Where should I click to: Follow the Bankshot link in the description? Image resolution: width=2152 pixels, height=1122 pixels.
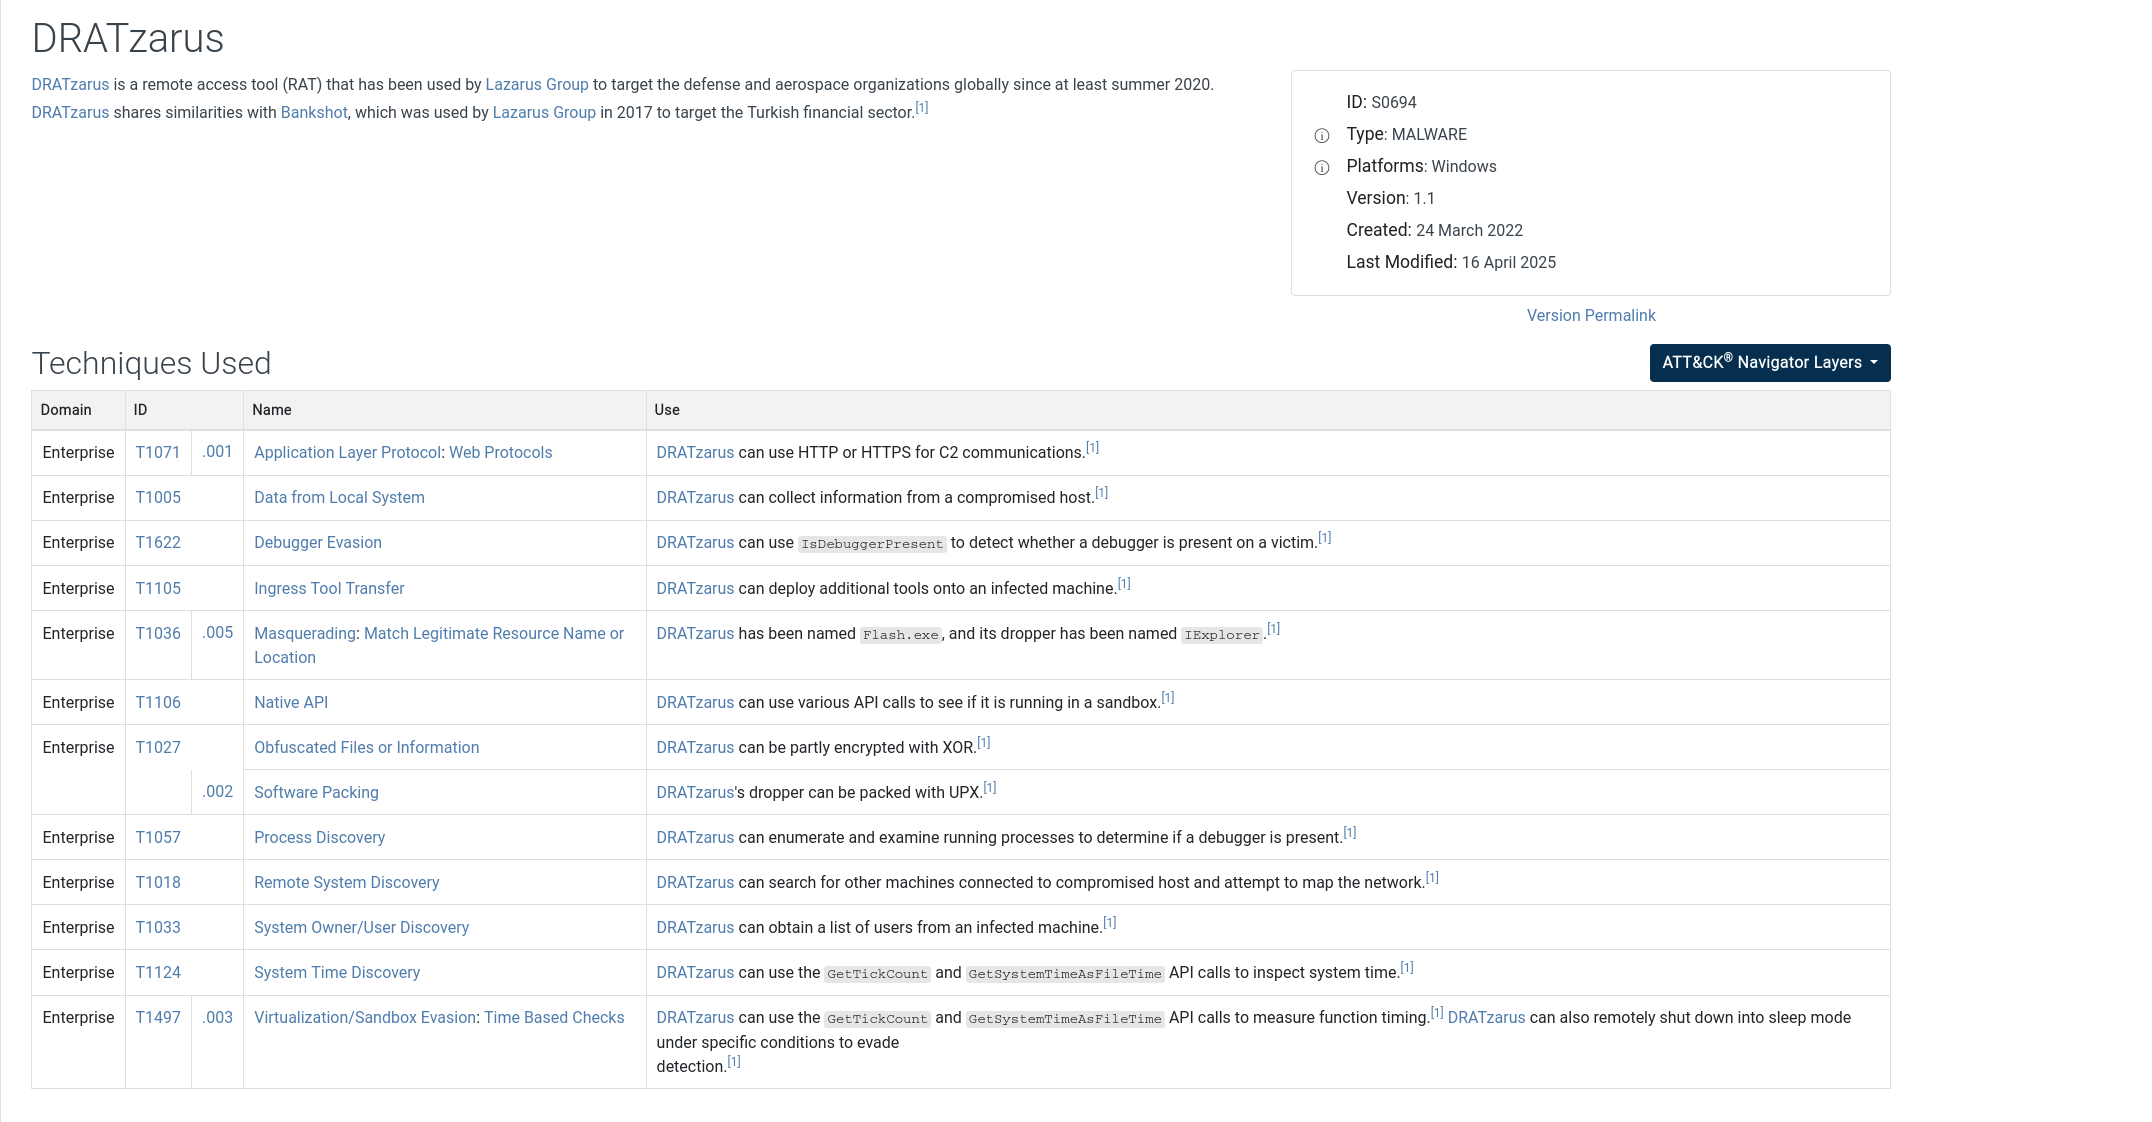(314, 112)
